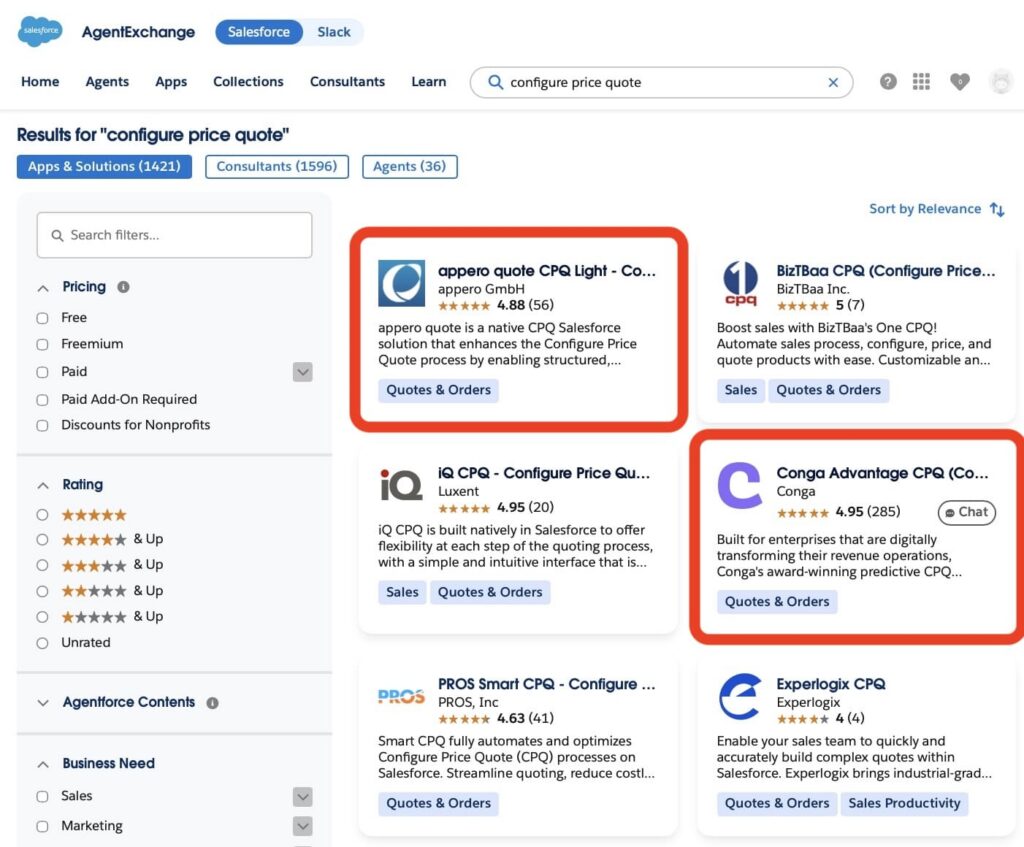Screen dimensions: 1024x847
Task: Select 4 stars & Up rating
Action: point(42,539)
